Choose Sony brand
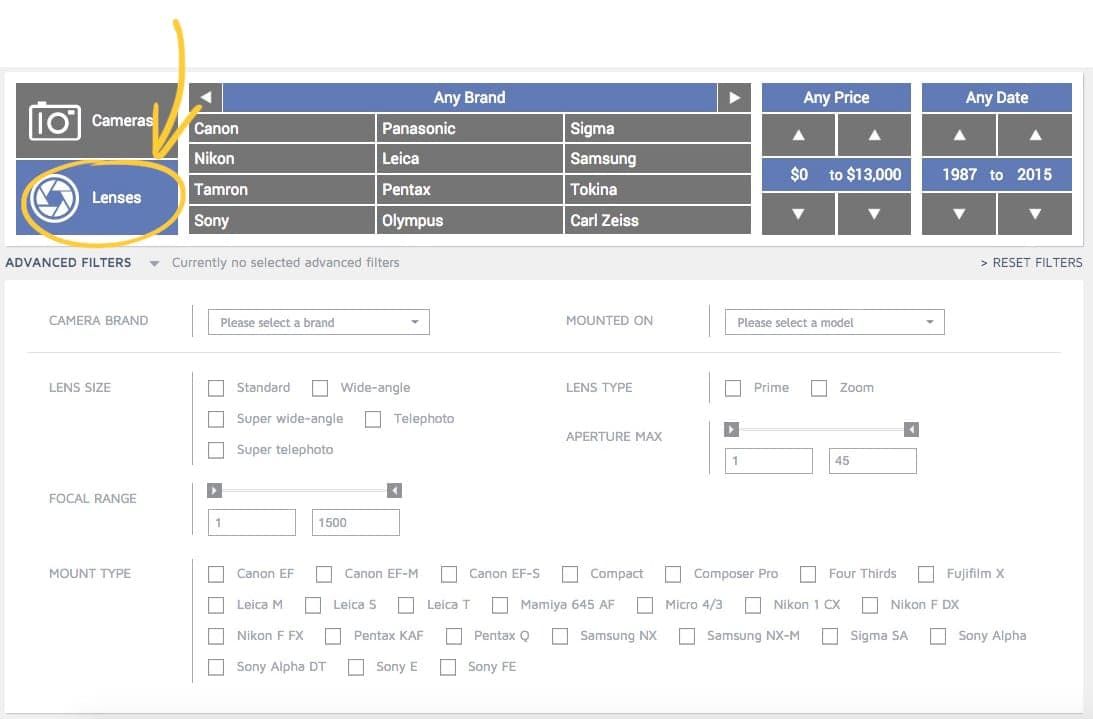The width and height of the screenshot is (1093, 719). pyautogui.click(x=282, y=220)
